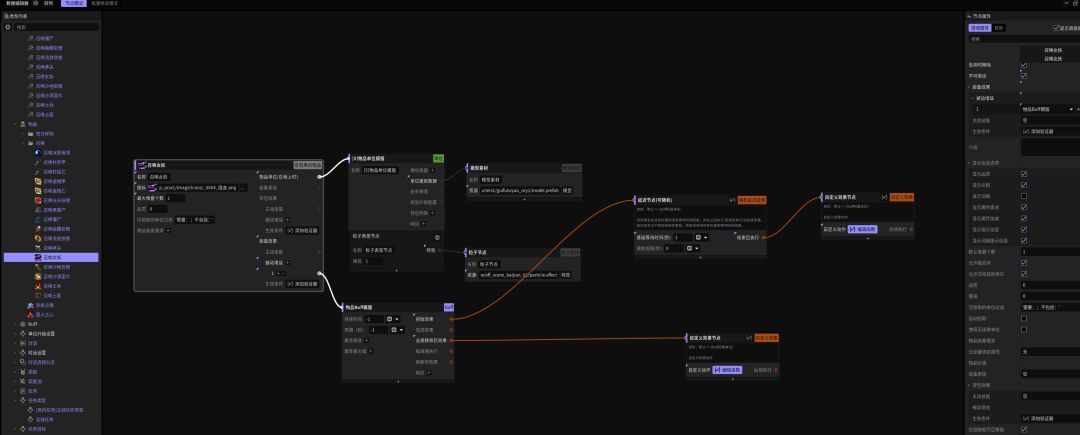Viewport: 1080px width, 435px height.
Task: Click the plus icon next to 属性最大值
Action: 371,351
